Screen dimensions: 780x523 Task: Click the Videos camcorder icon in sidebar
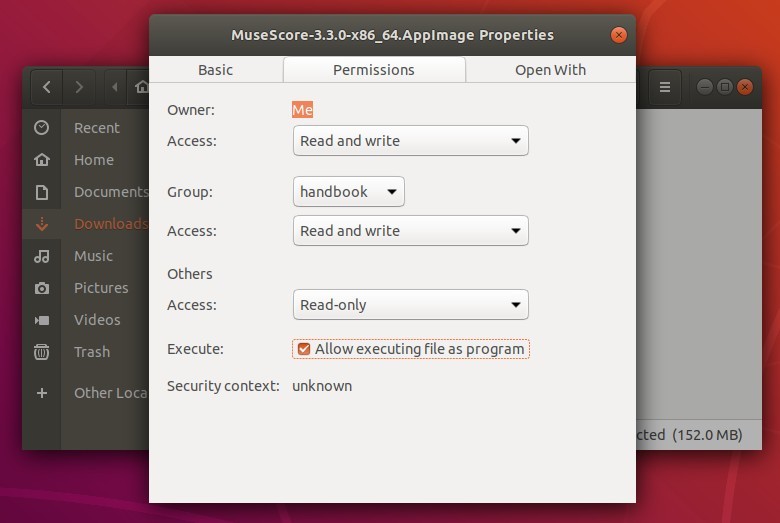[x=42, y=320]
